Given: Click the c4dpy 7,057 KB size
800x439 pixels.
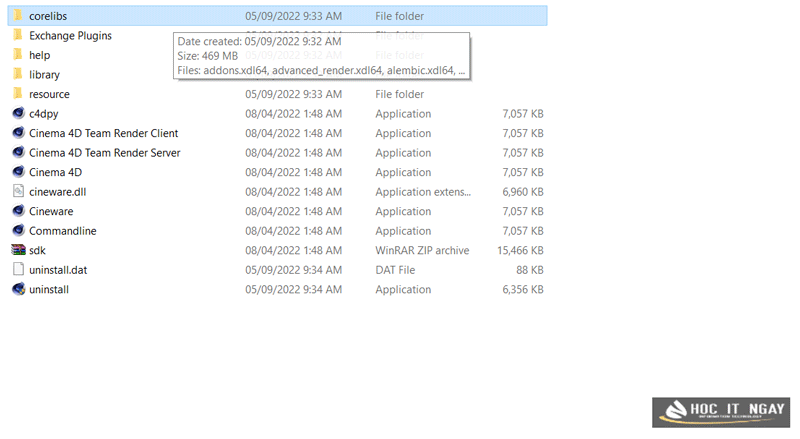Looking at the screenshot, I should pos(523,114).
